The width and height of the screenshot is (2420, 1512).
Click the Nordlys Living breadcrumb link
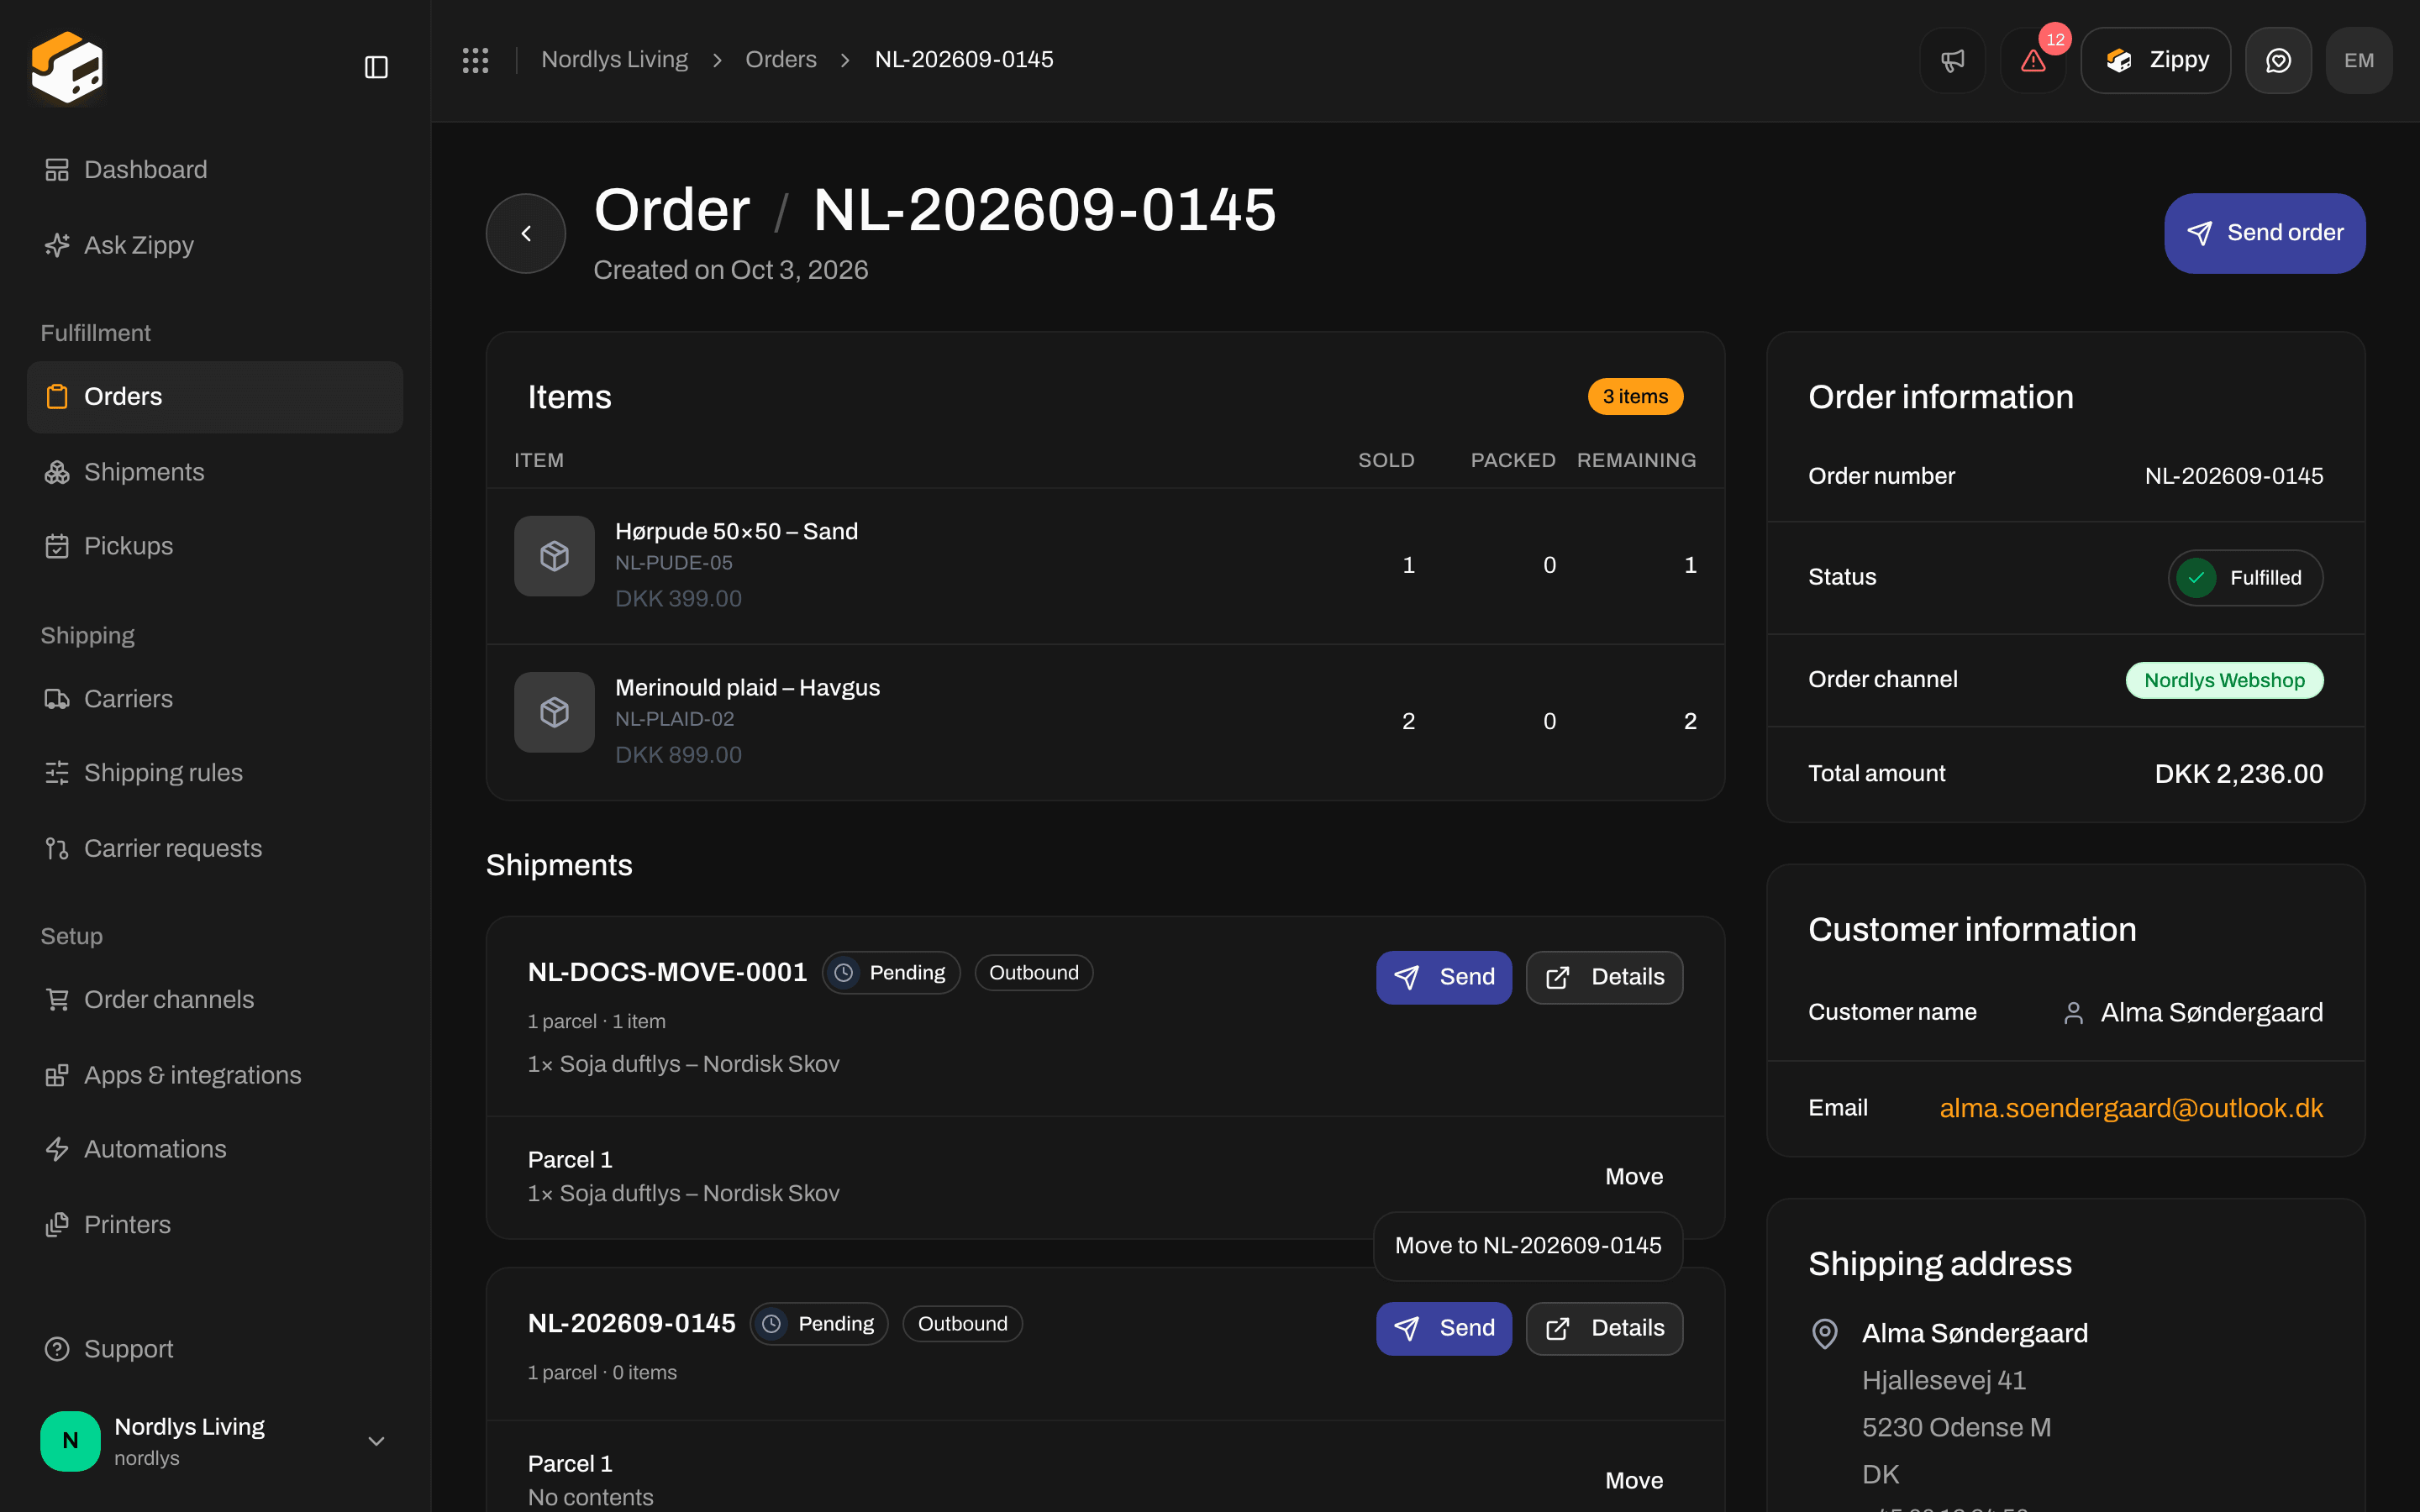614,60
